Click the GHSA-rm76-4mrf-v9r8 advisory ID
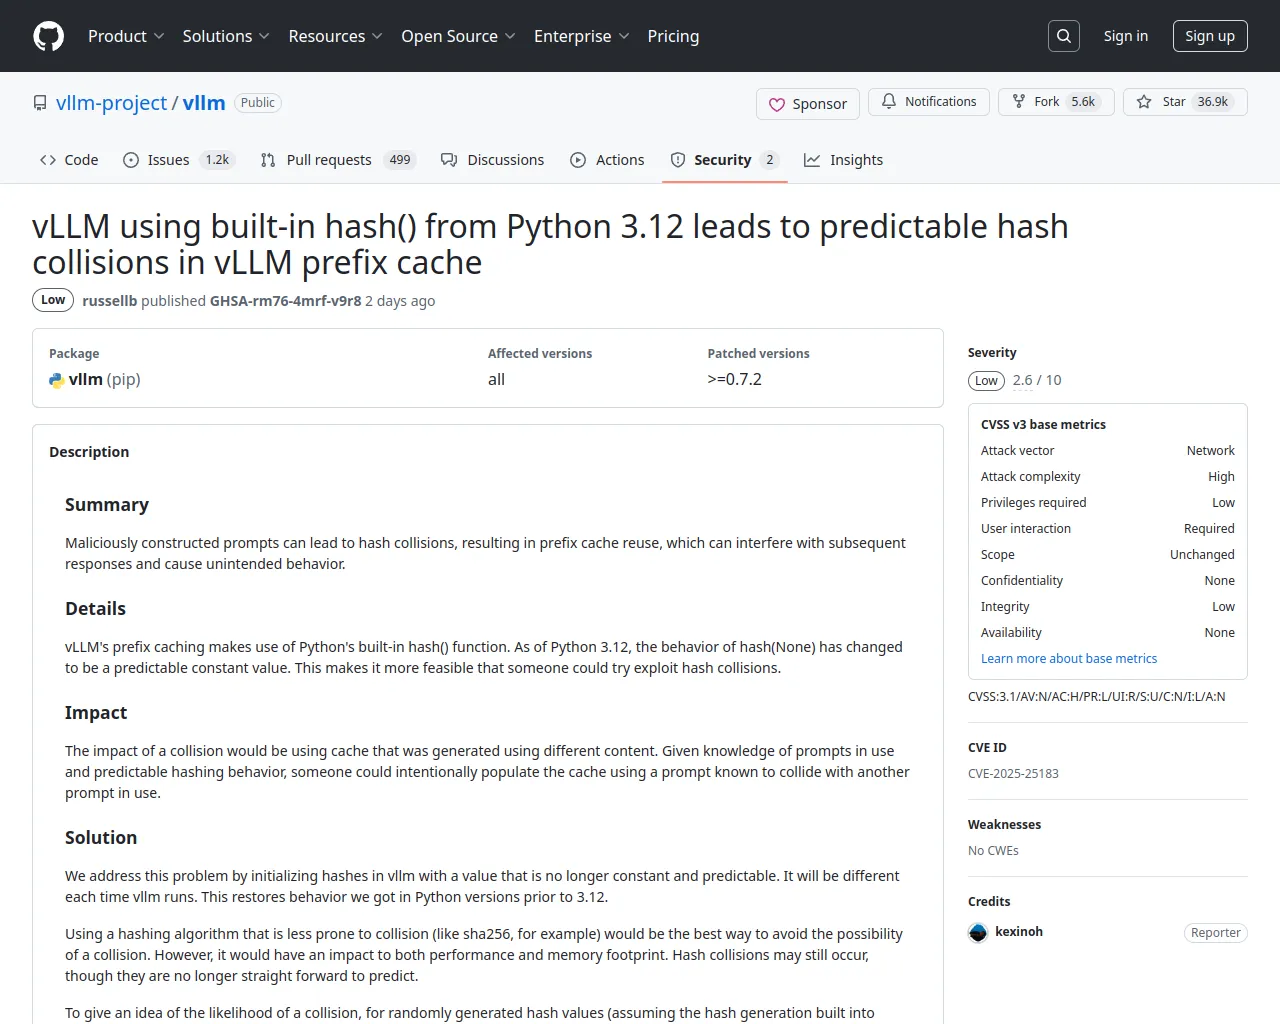1280x1024 pixels. 286,301
